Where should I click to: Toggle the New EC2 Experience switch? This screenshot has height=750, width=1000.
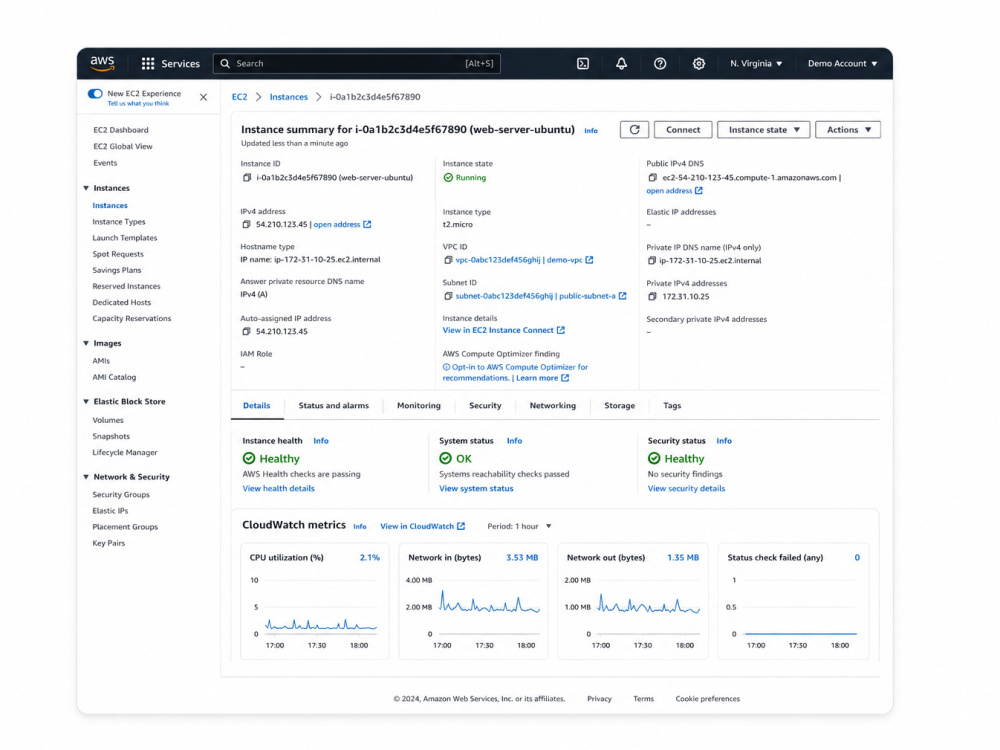(95, 94)
